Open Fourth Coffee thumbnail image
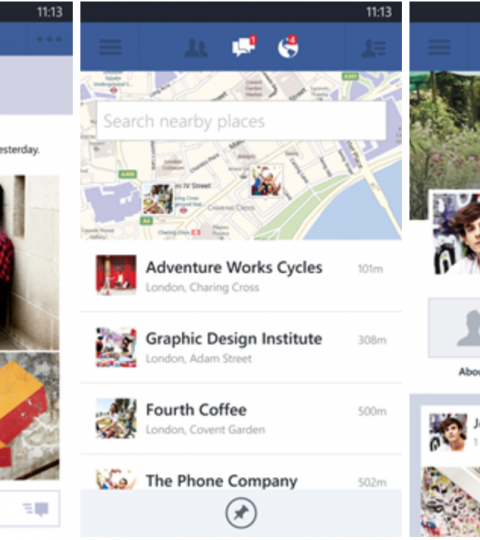The image size is (480, 540). tap(116, 418)
